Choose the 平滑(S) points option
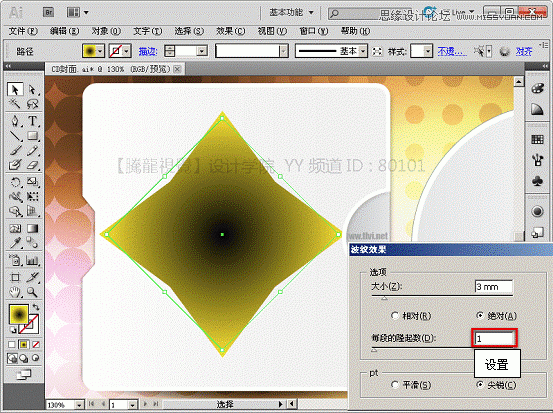 click(395, 385)
